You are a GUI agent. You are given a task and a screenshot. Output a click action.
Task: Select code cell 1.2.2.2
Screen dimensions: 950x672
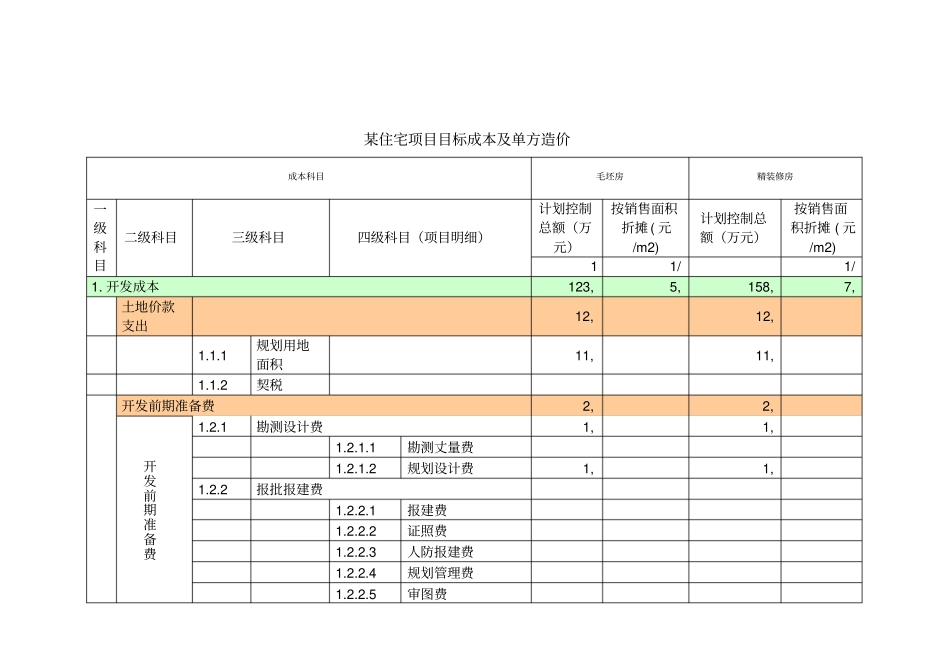(365, 531)
